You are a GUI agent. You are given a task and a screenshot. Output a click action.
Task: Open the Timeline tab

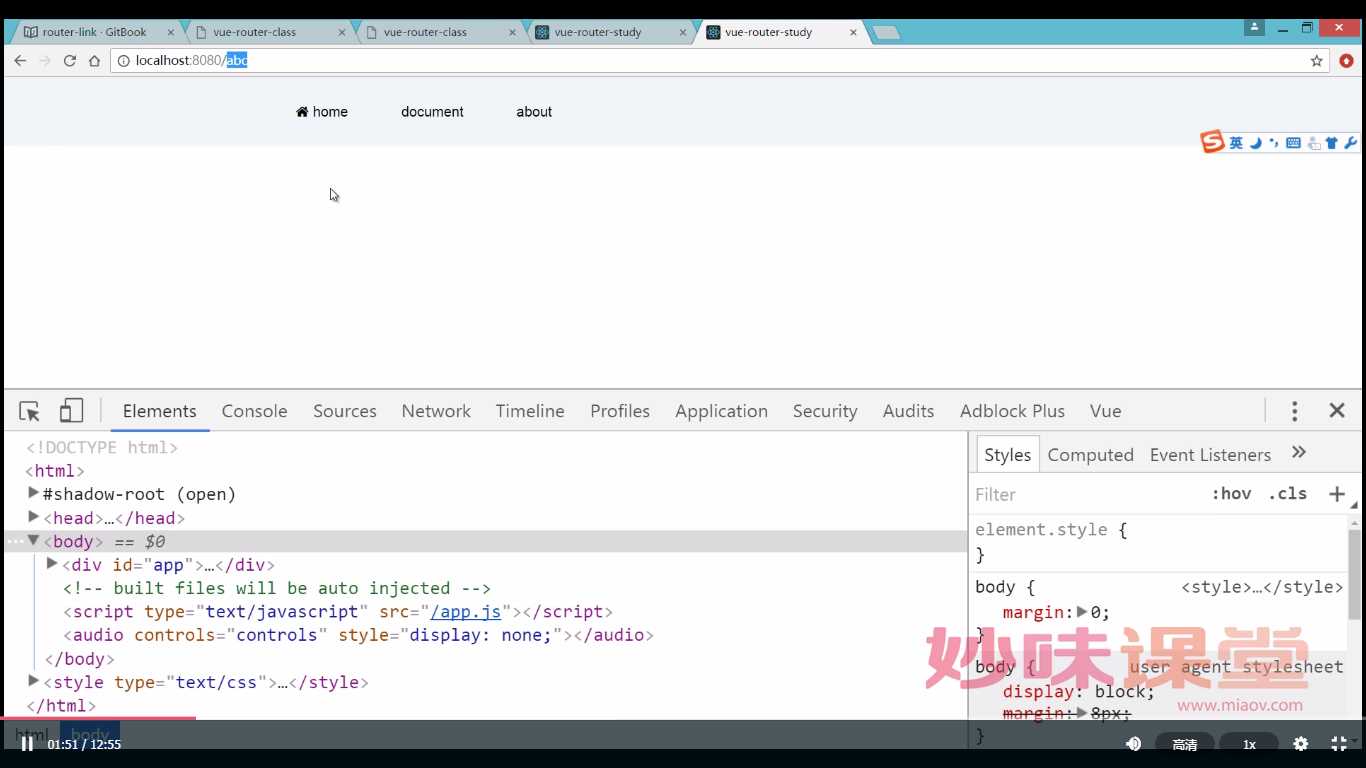(530, 411)
